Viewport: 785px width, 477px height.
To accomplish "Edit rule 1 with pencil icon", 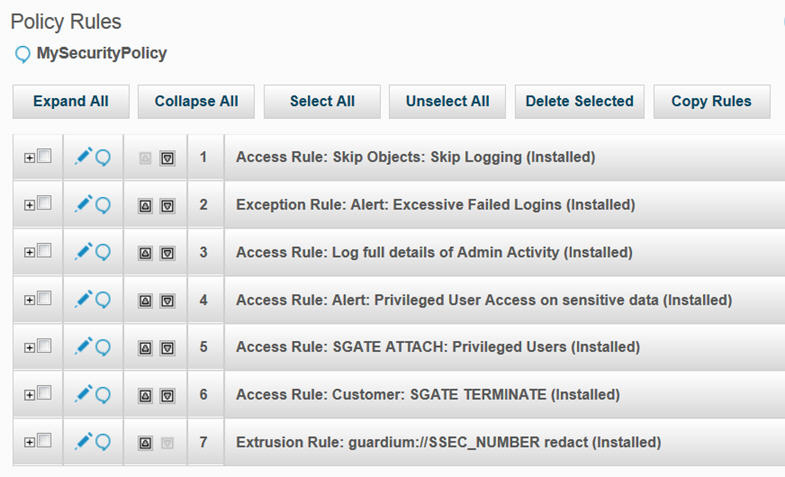I will (83, 157).
